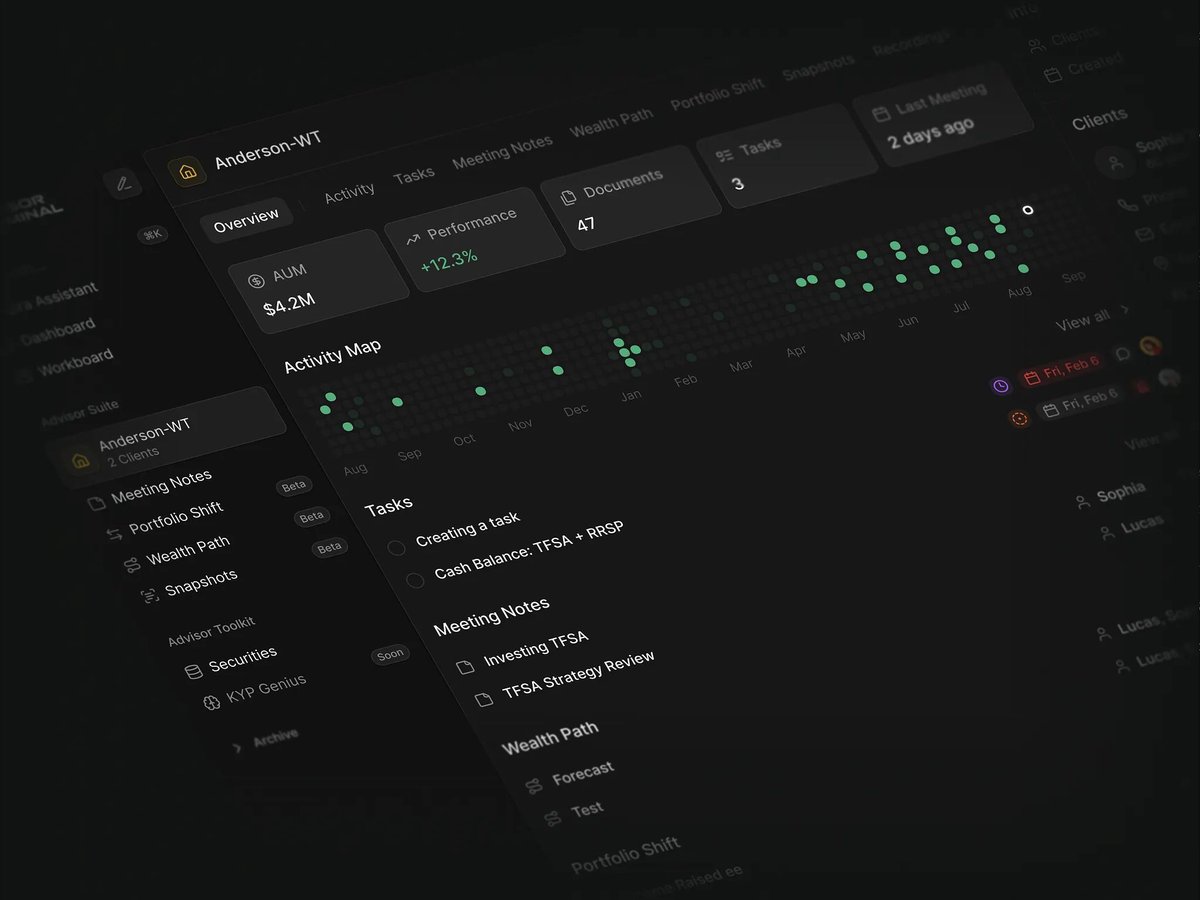The image size is (1200, 900).
Task: Click document icon beside Investing TFSA
Action: [464, 667]
